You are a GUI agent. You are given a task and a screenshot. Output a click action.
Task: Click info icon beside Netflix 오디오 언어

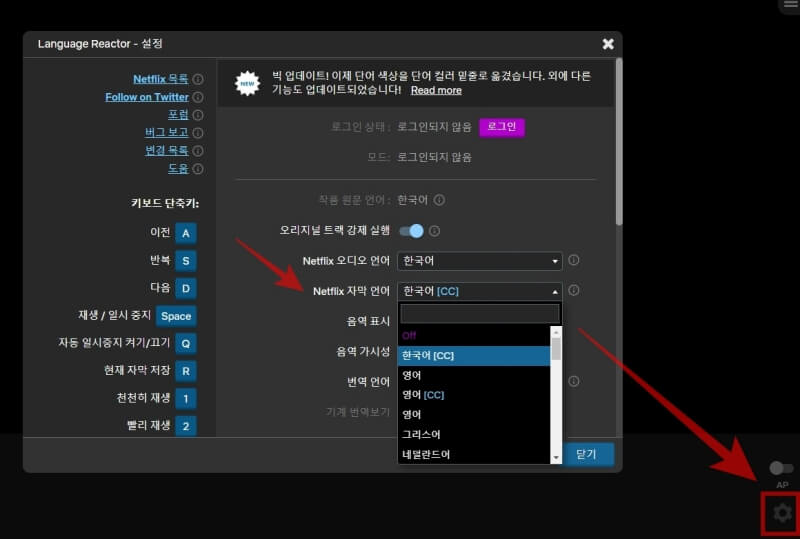point(573,260)
